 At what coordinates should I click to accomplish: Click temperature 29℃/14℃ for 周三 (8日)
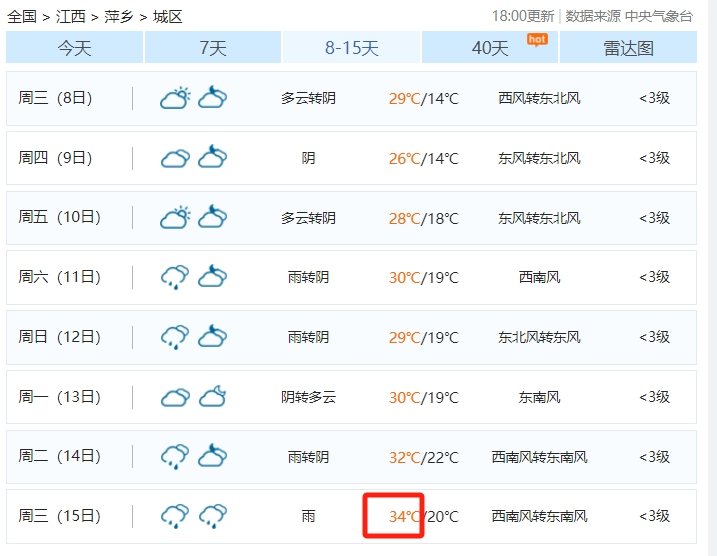point(423,98)
